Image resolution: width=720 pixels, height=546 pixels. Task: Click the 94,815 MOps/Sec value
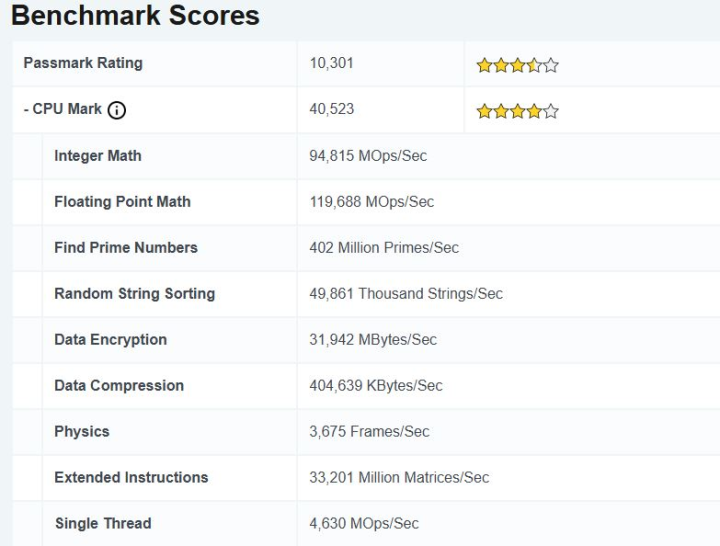point(368,156)
